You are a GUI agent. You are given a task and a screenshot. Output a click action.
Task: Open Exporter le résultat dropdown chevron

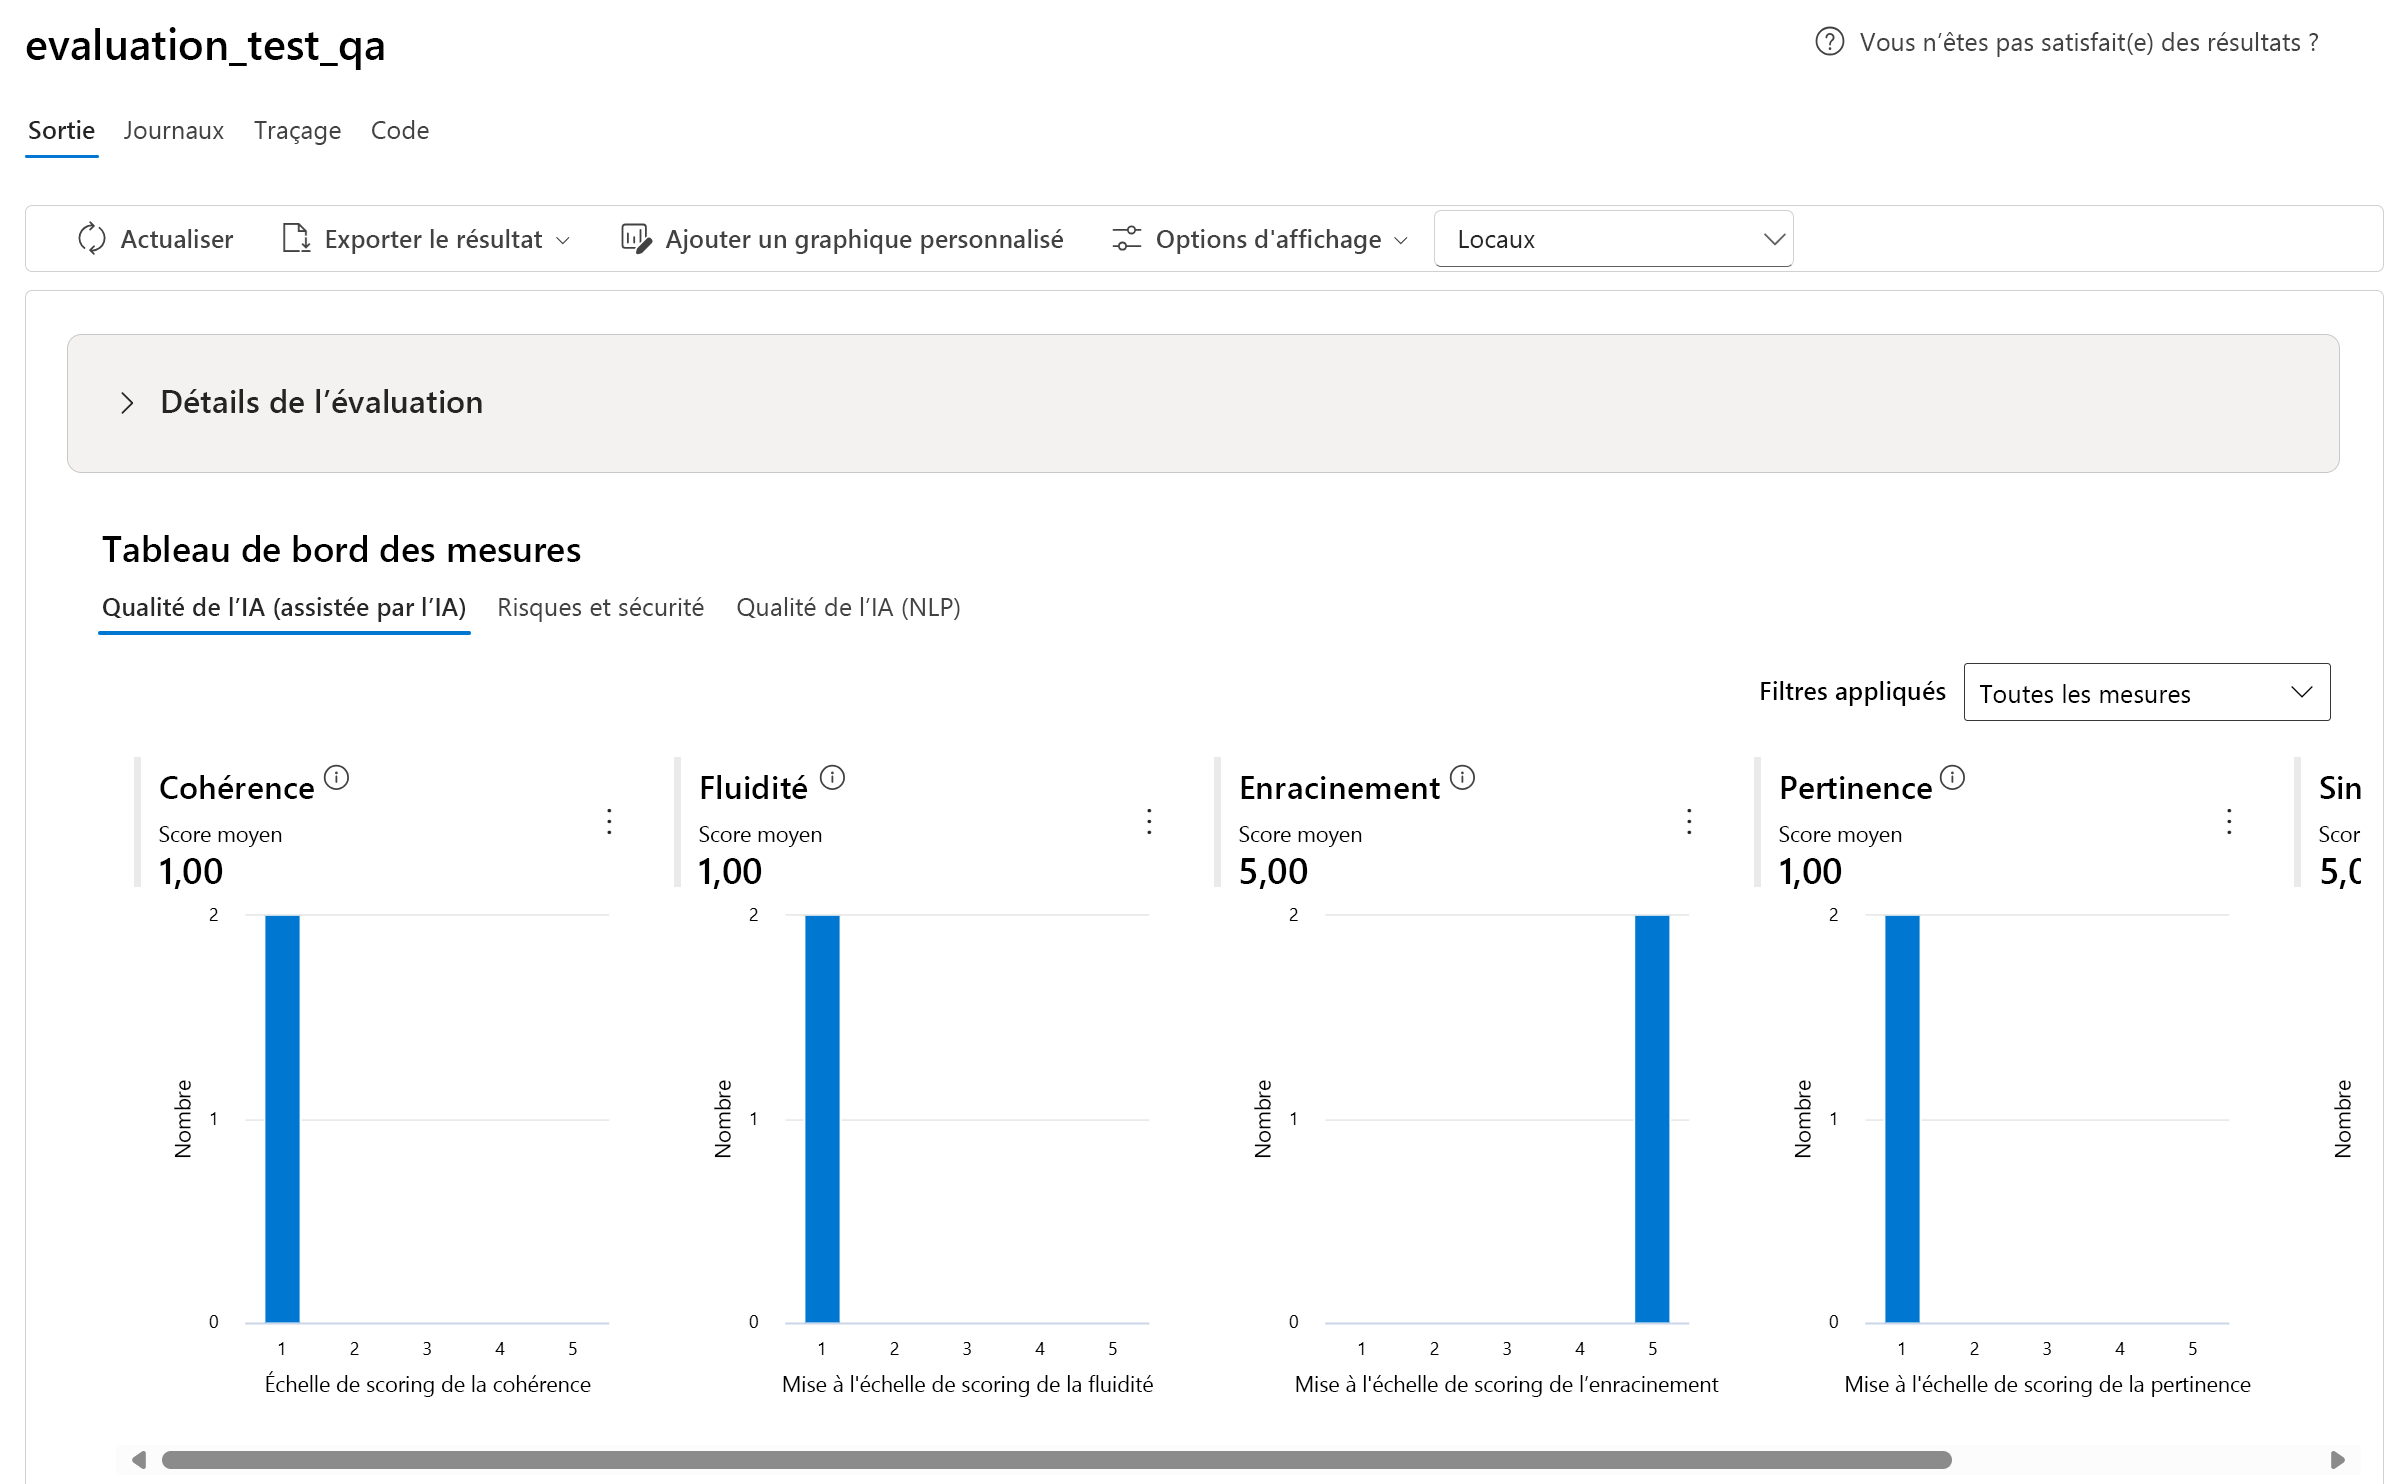tap(563, 240)
